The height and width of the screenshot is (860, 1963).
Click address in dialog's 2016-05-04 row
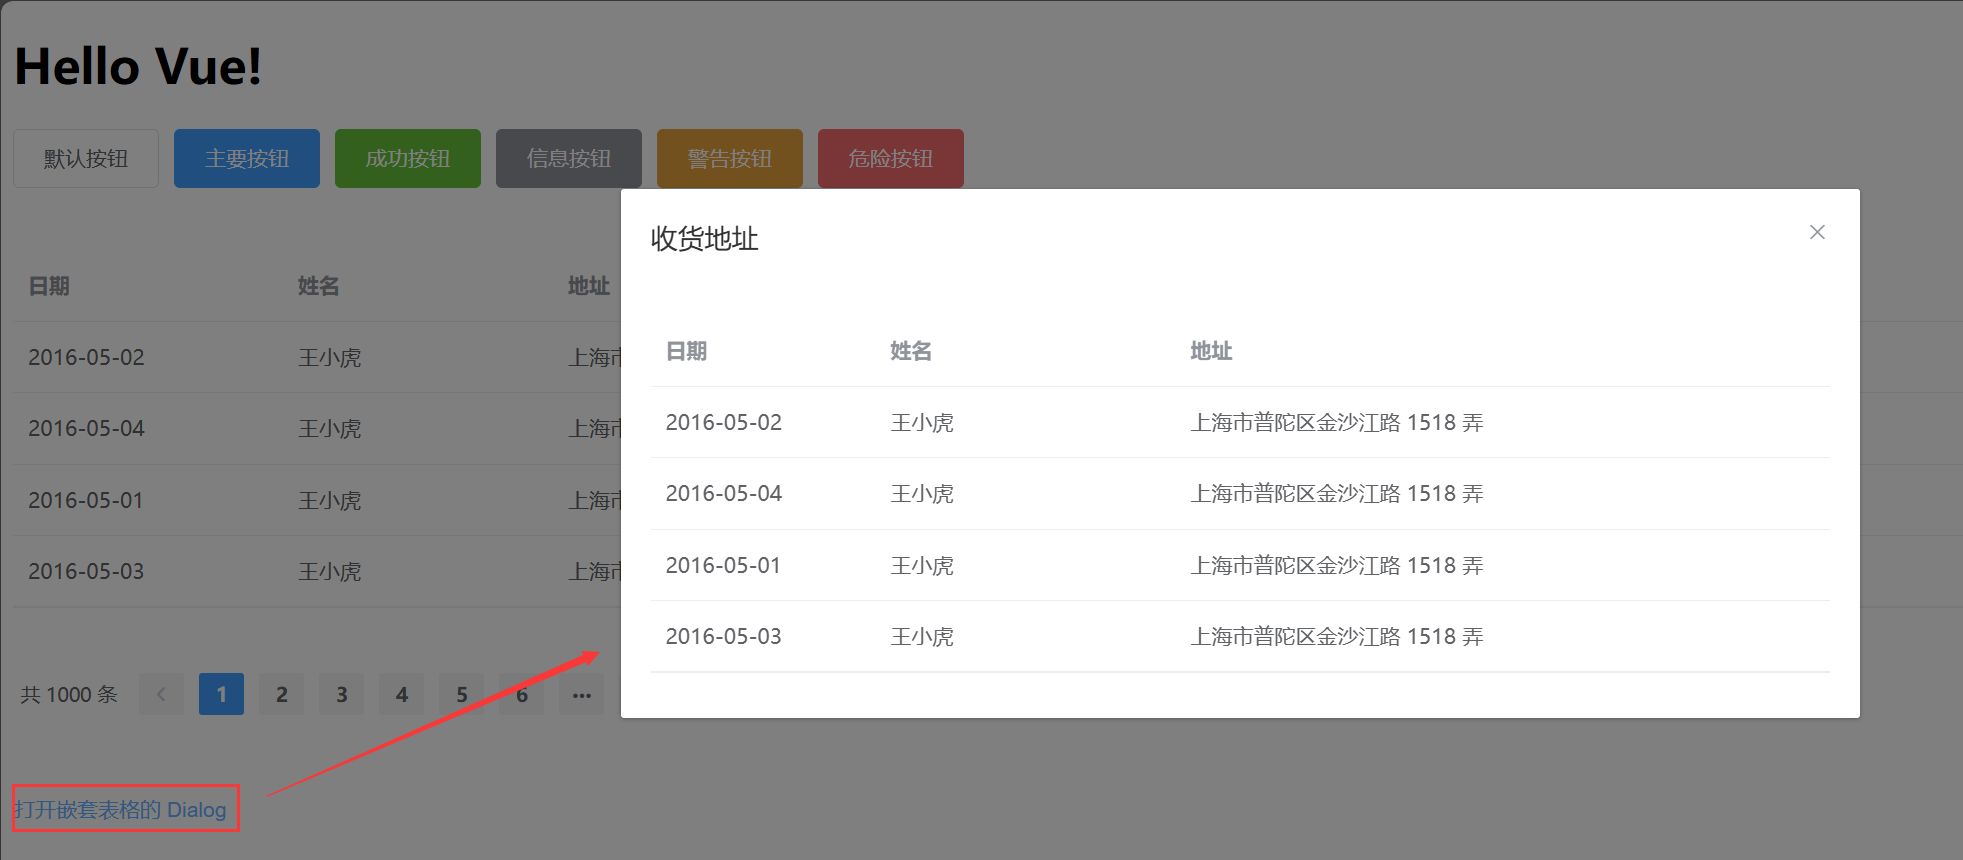click(1337, 493)
